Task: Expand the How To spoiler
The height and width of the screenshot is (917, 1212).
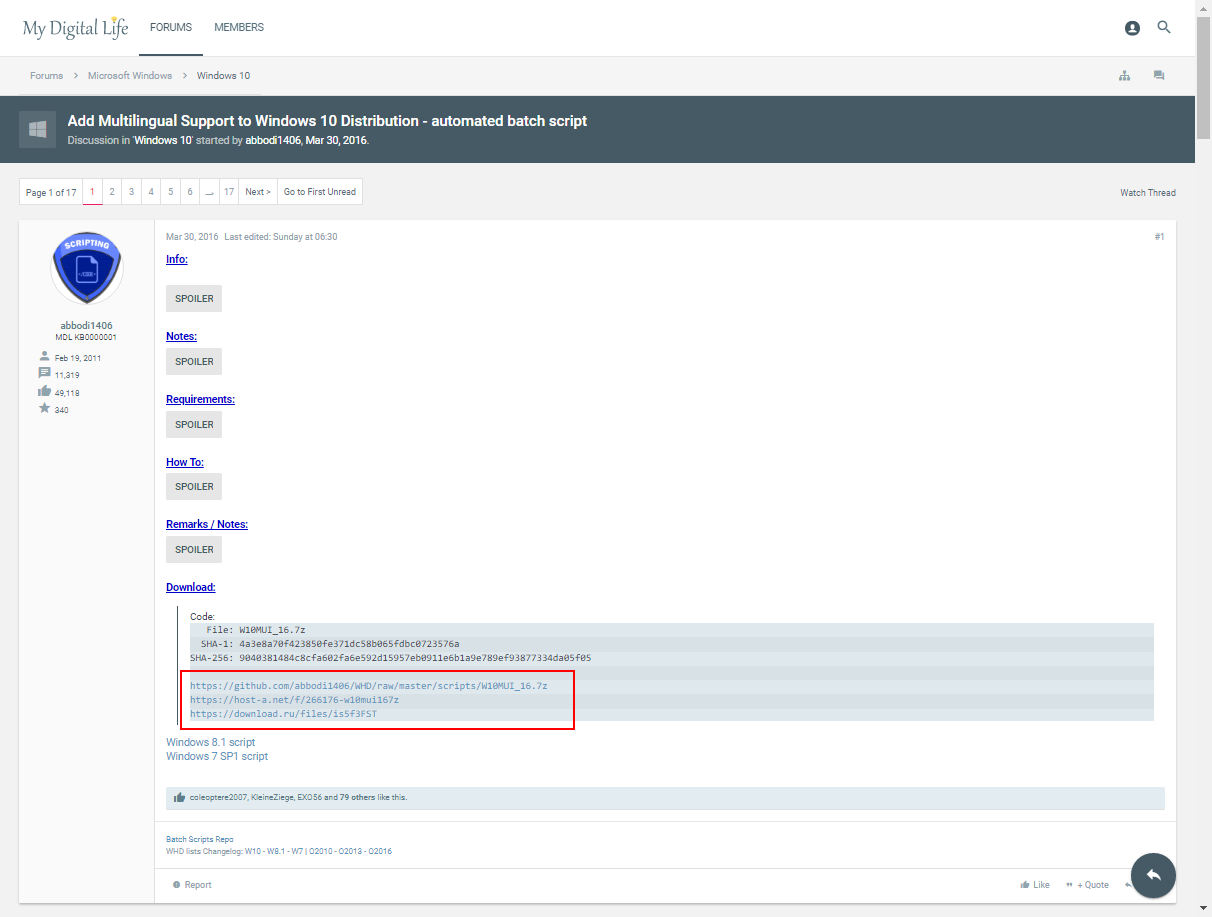Action: coord(194,486)
